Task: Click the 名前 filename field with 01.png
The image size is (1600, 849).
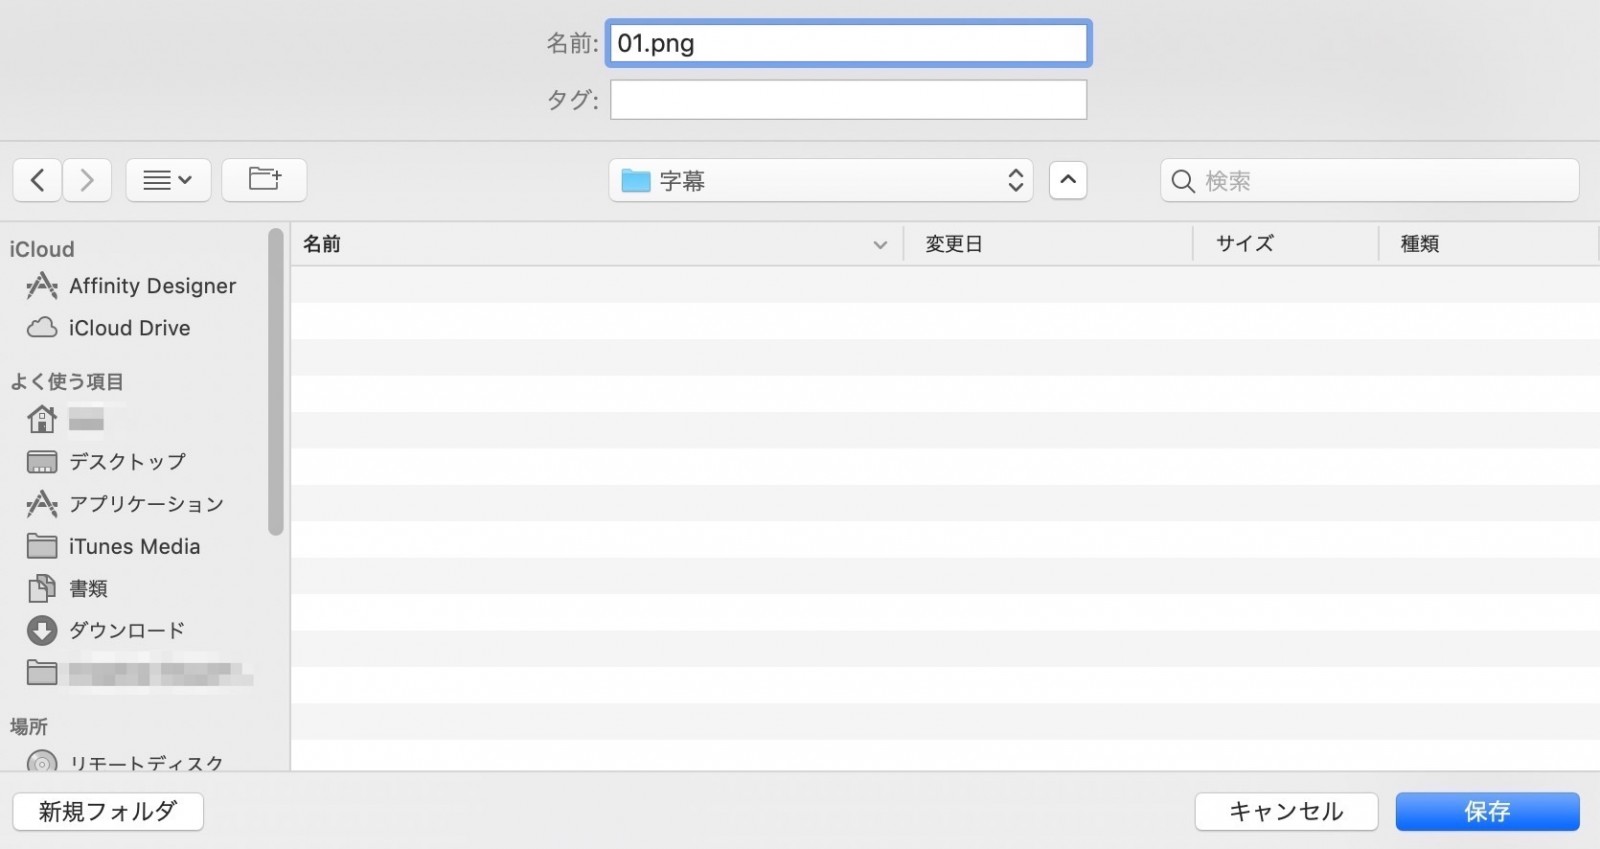Action: (x=848, y=43)
